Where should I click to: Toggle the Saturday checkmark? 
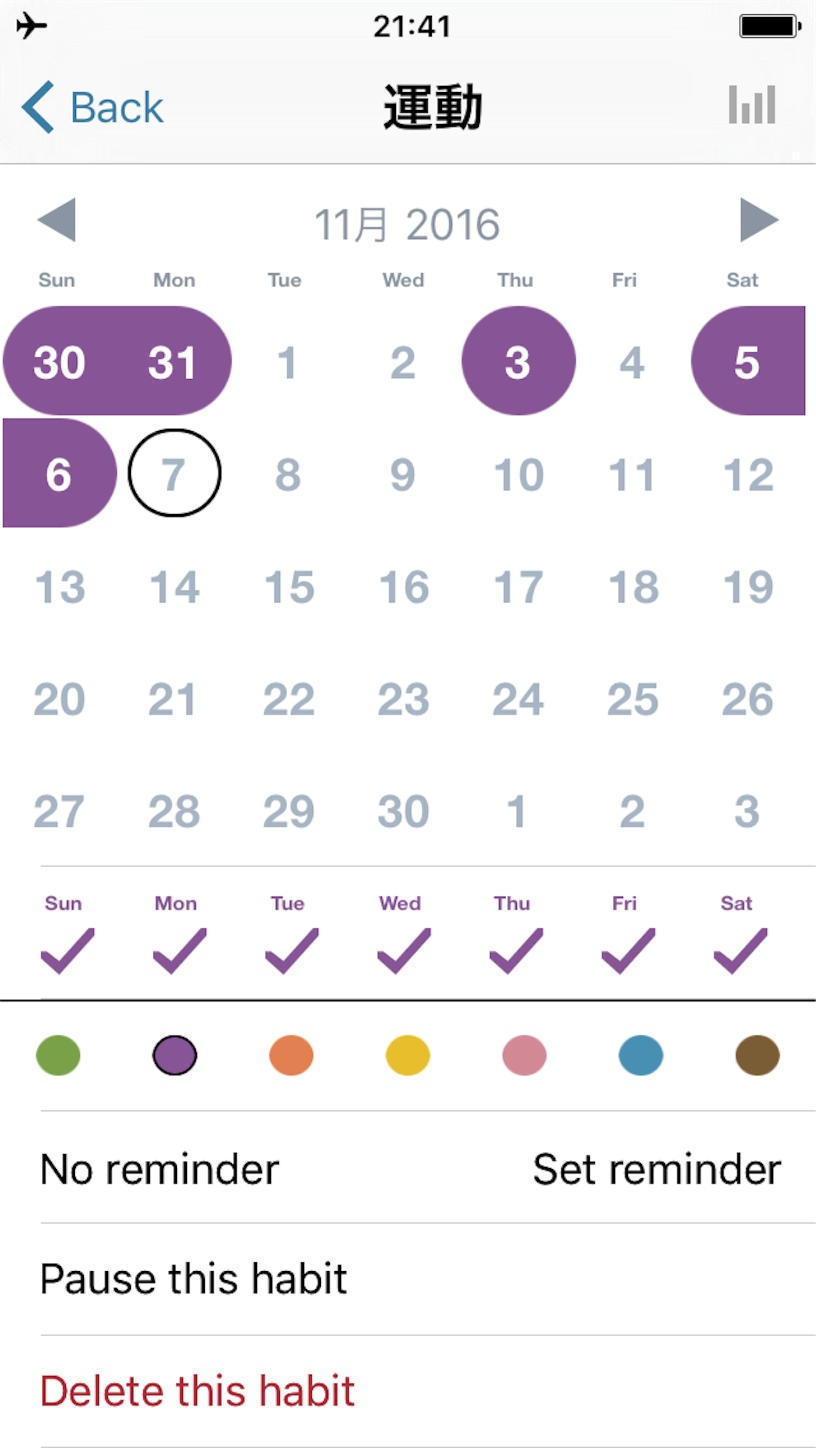[x=740, y=951]
